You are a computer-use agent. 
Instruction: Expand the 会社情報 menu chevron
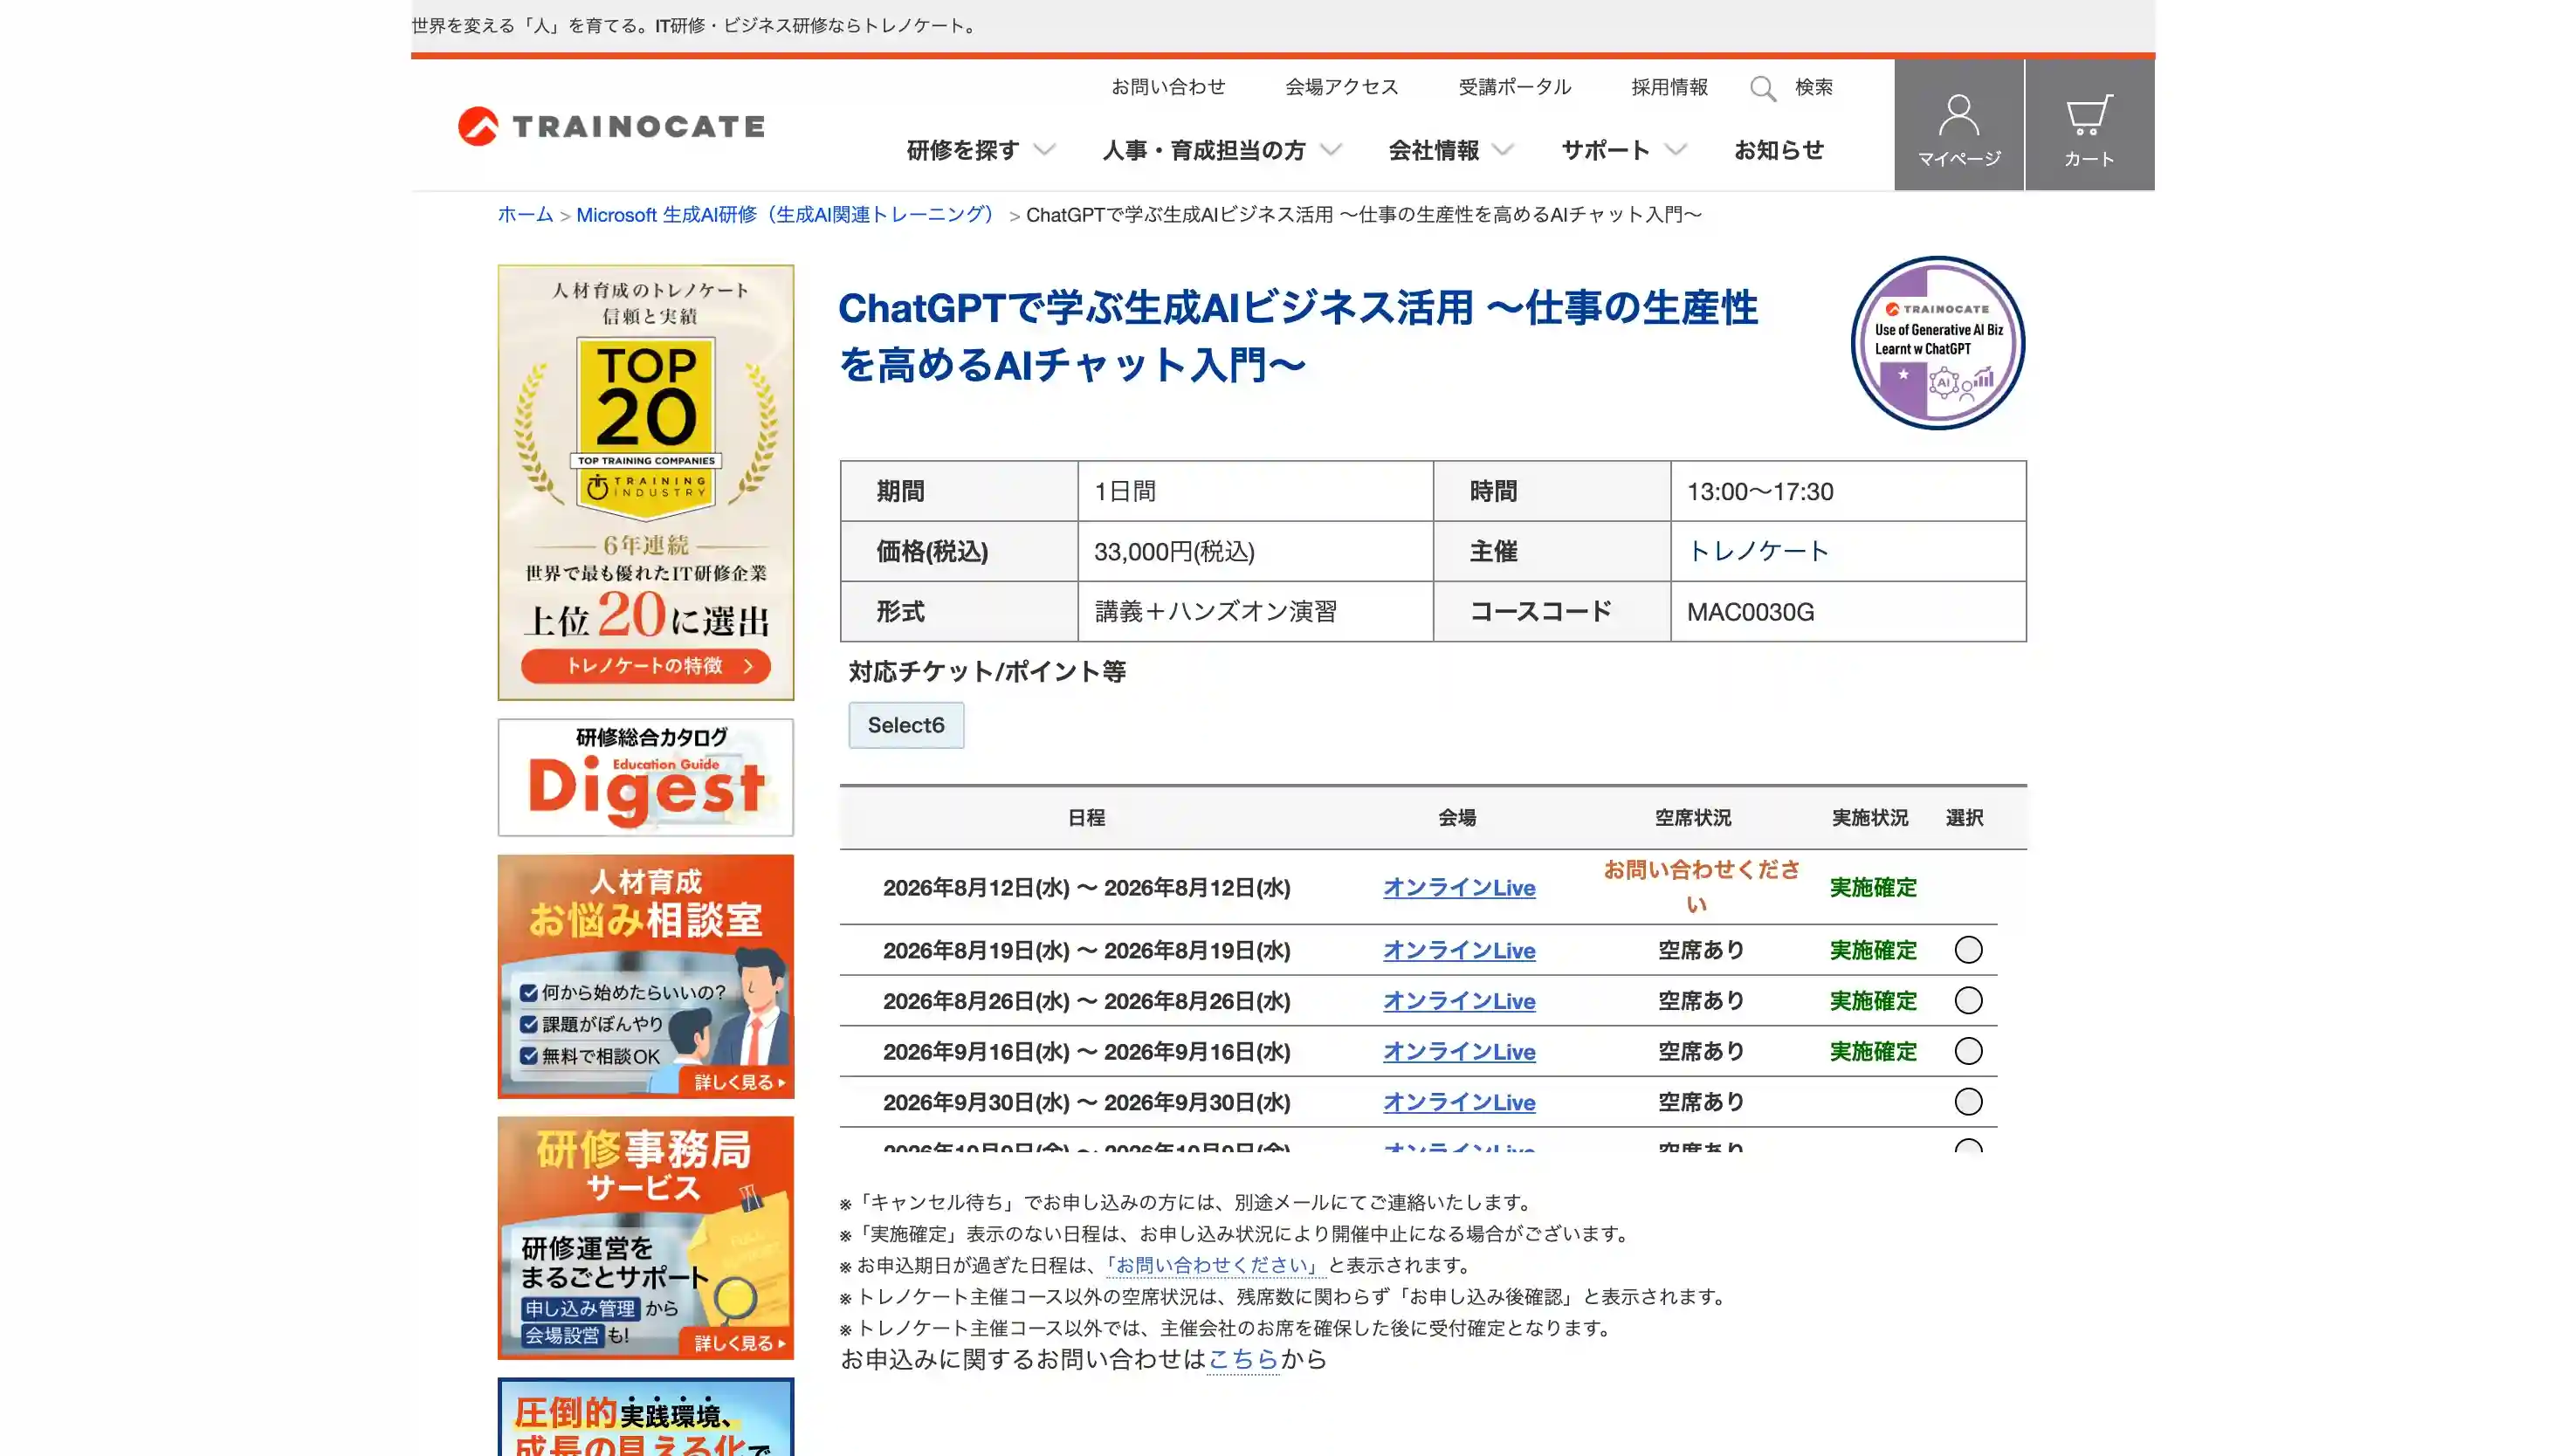click(x=1502, y=150)
